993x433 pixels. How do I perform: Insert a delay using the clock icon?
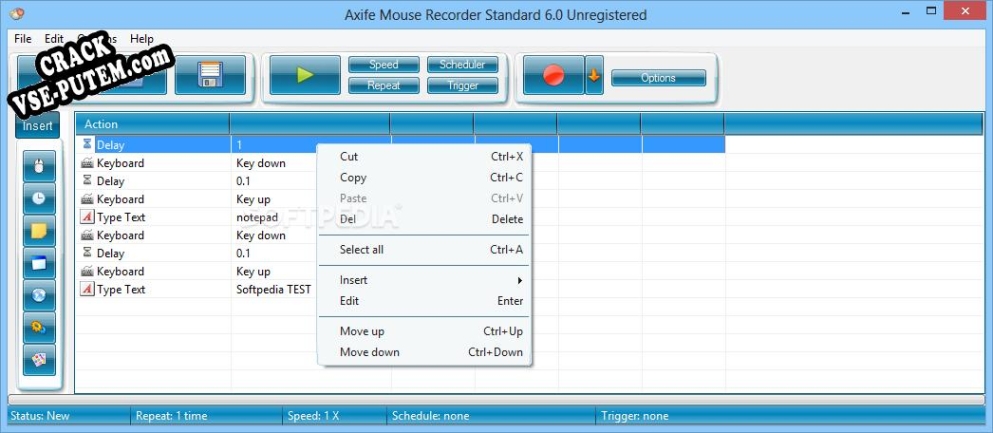[39, 199]
